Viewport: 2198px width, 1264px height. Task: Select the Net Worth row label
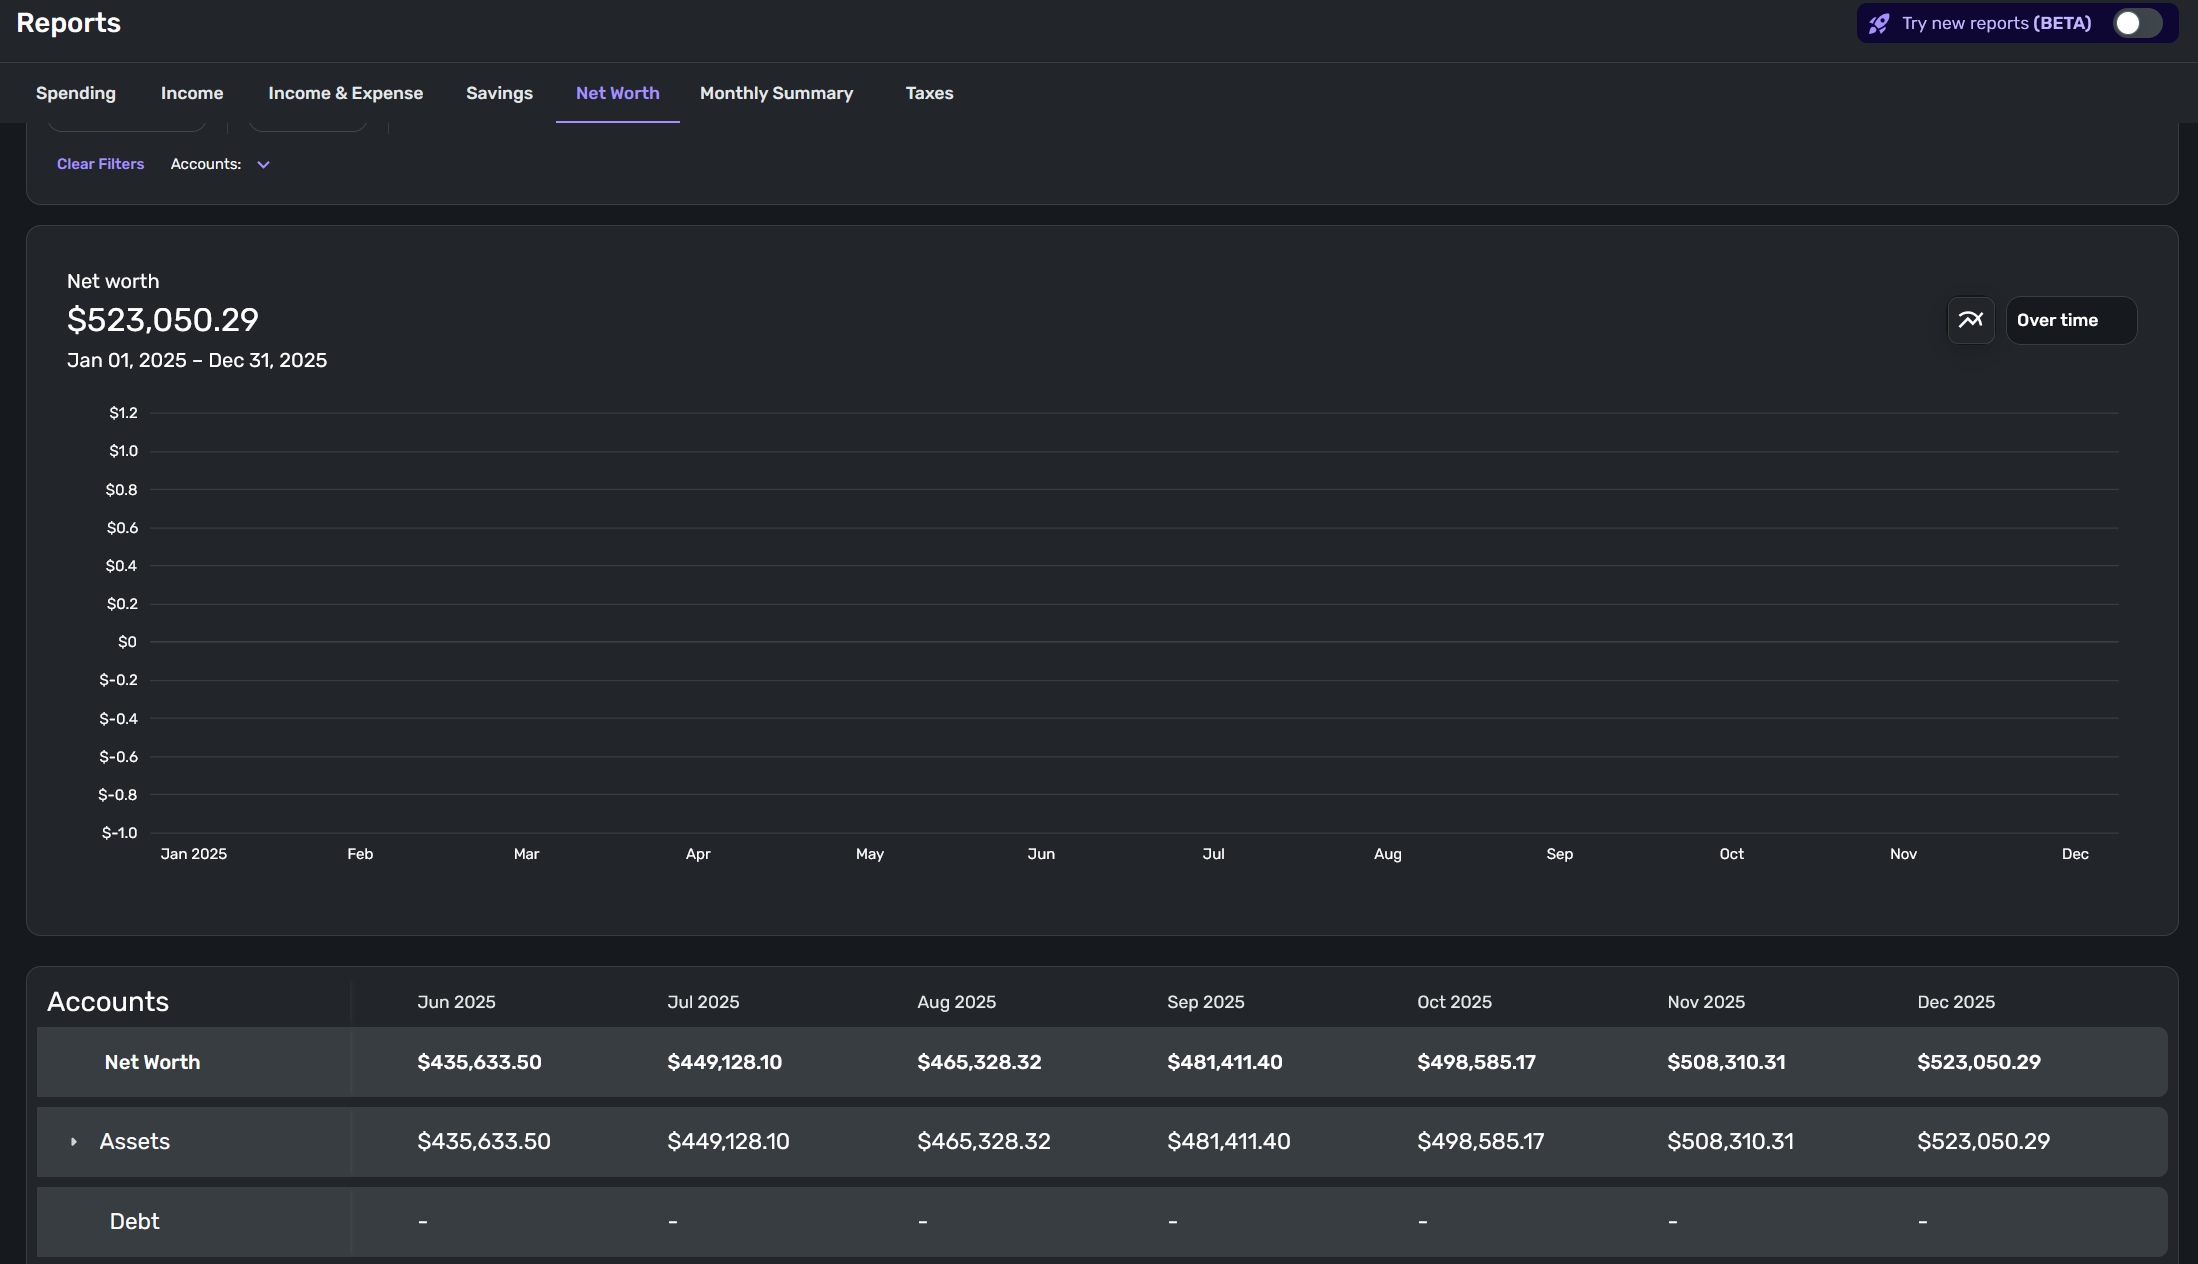tap(152, 1062)
